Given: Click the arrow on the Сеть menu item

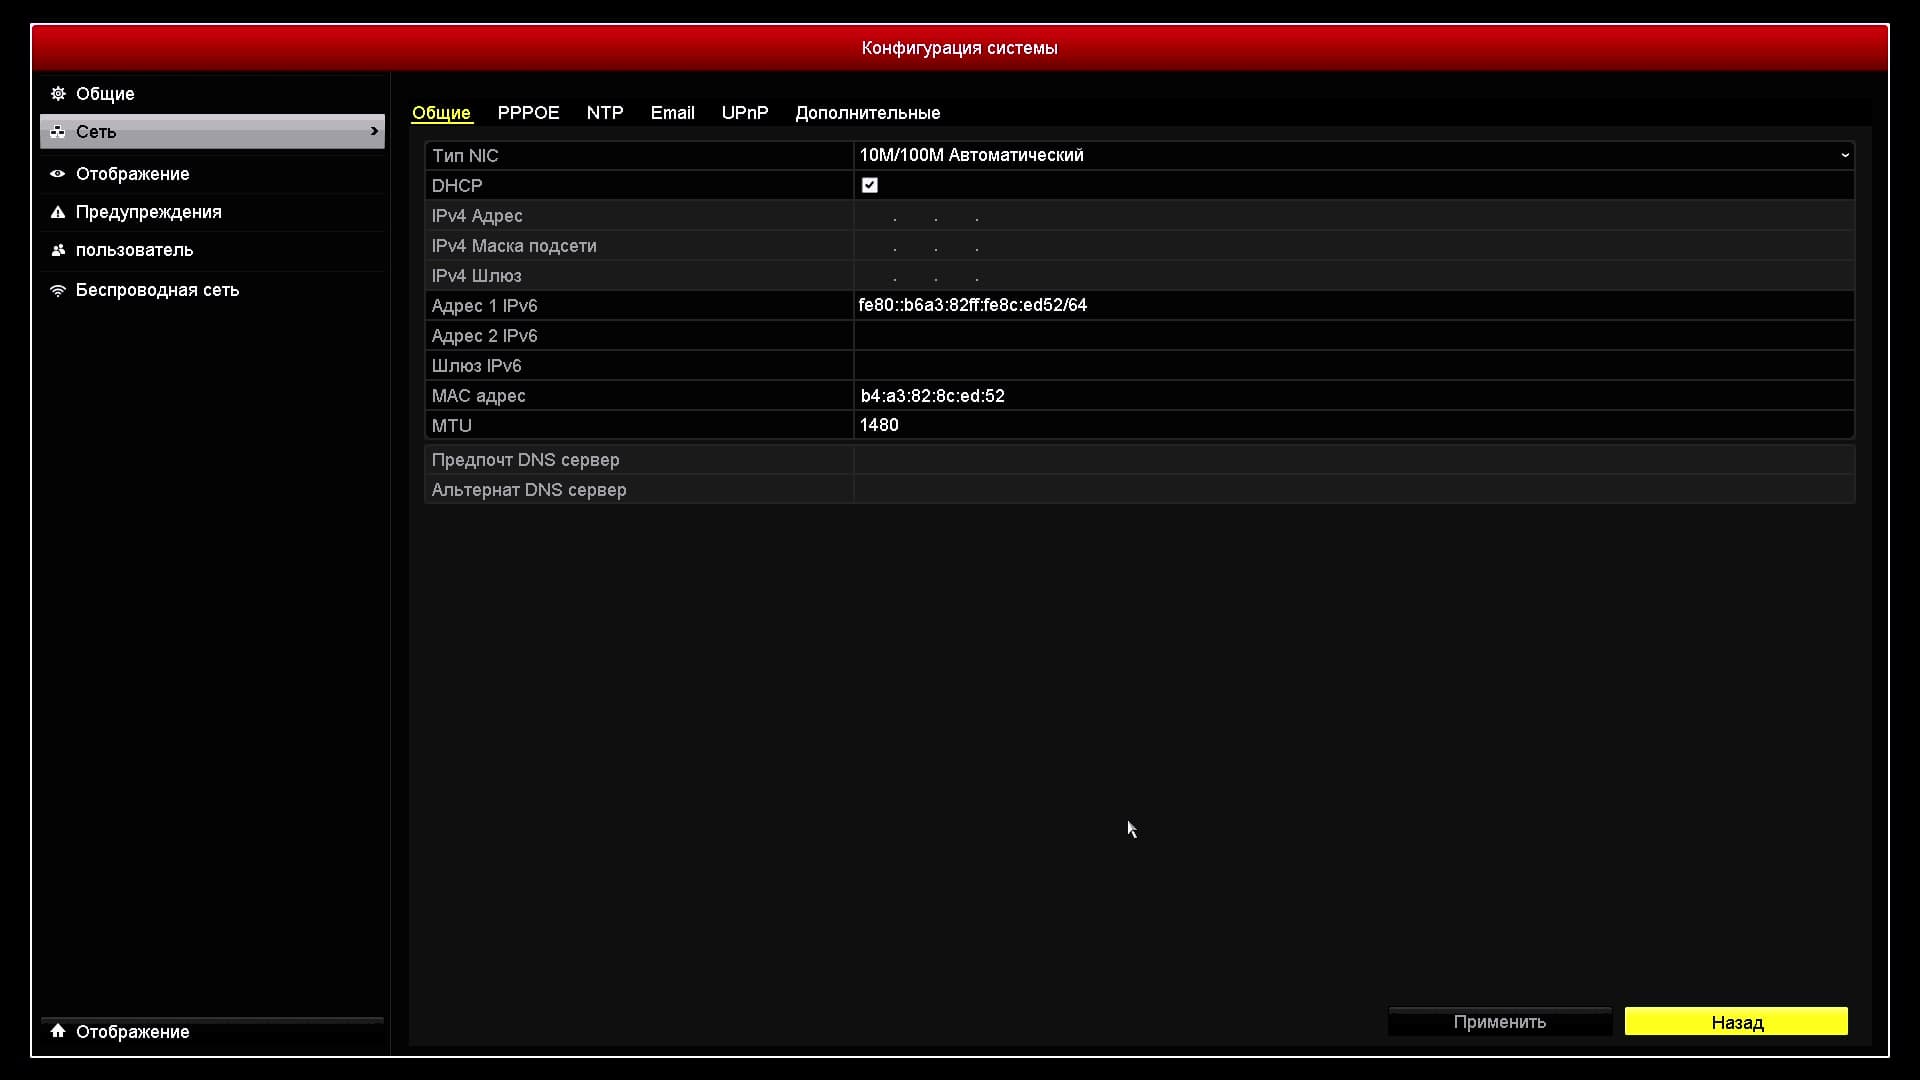Looking at the screenshot, I should (x=374, y=131).
